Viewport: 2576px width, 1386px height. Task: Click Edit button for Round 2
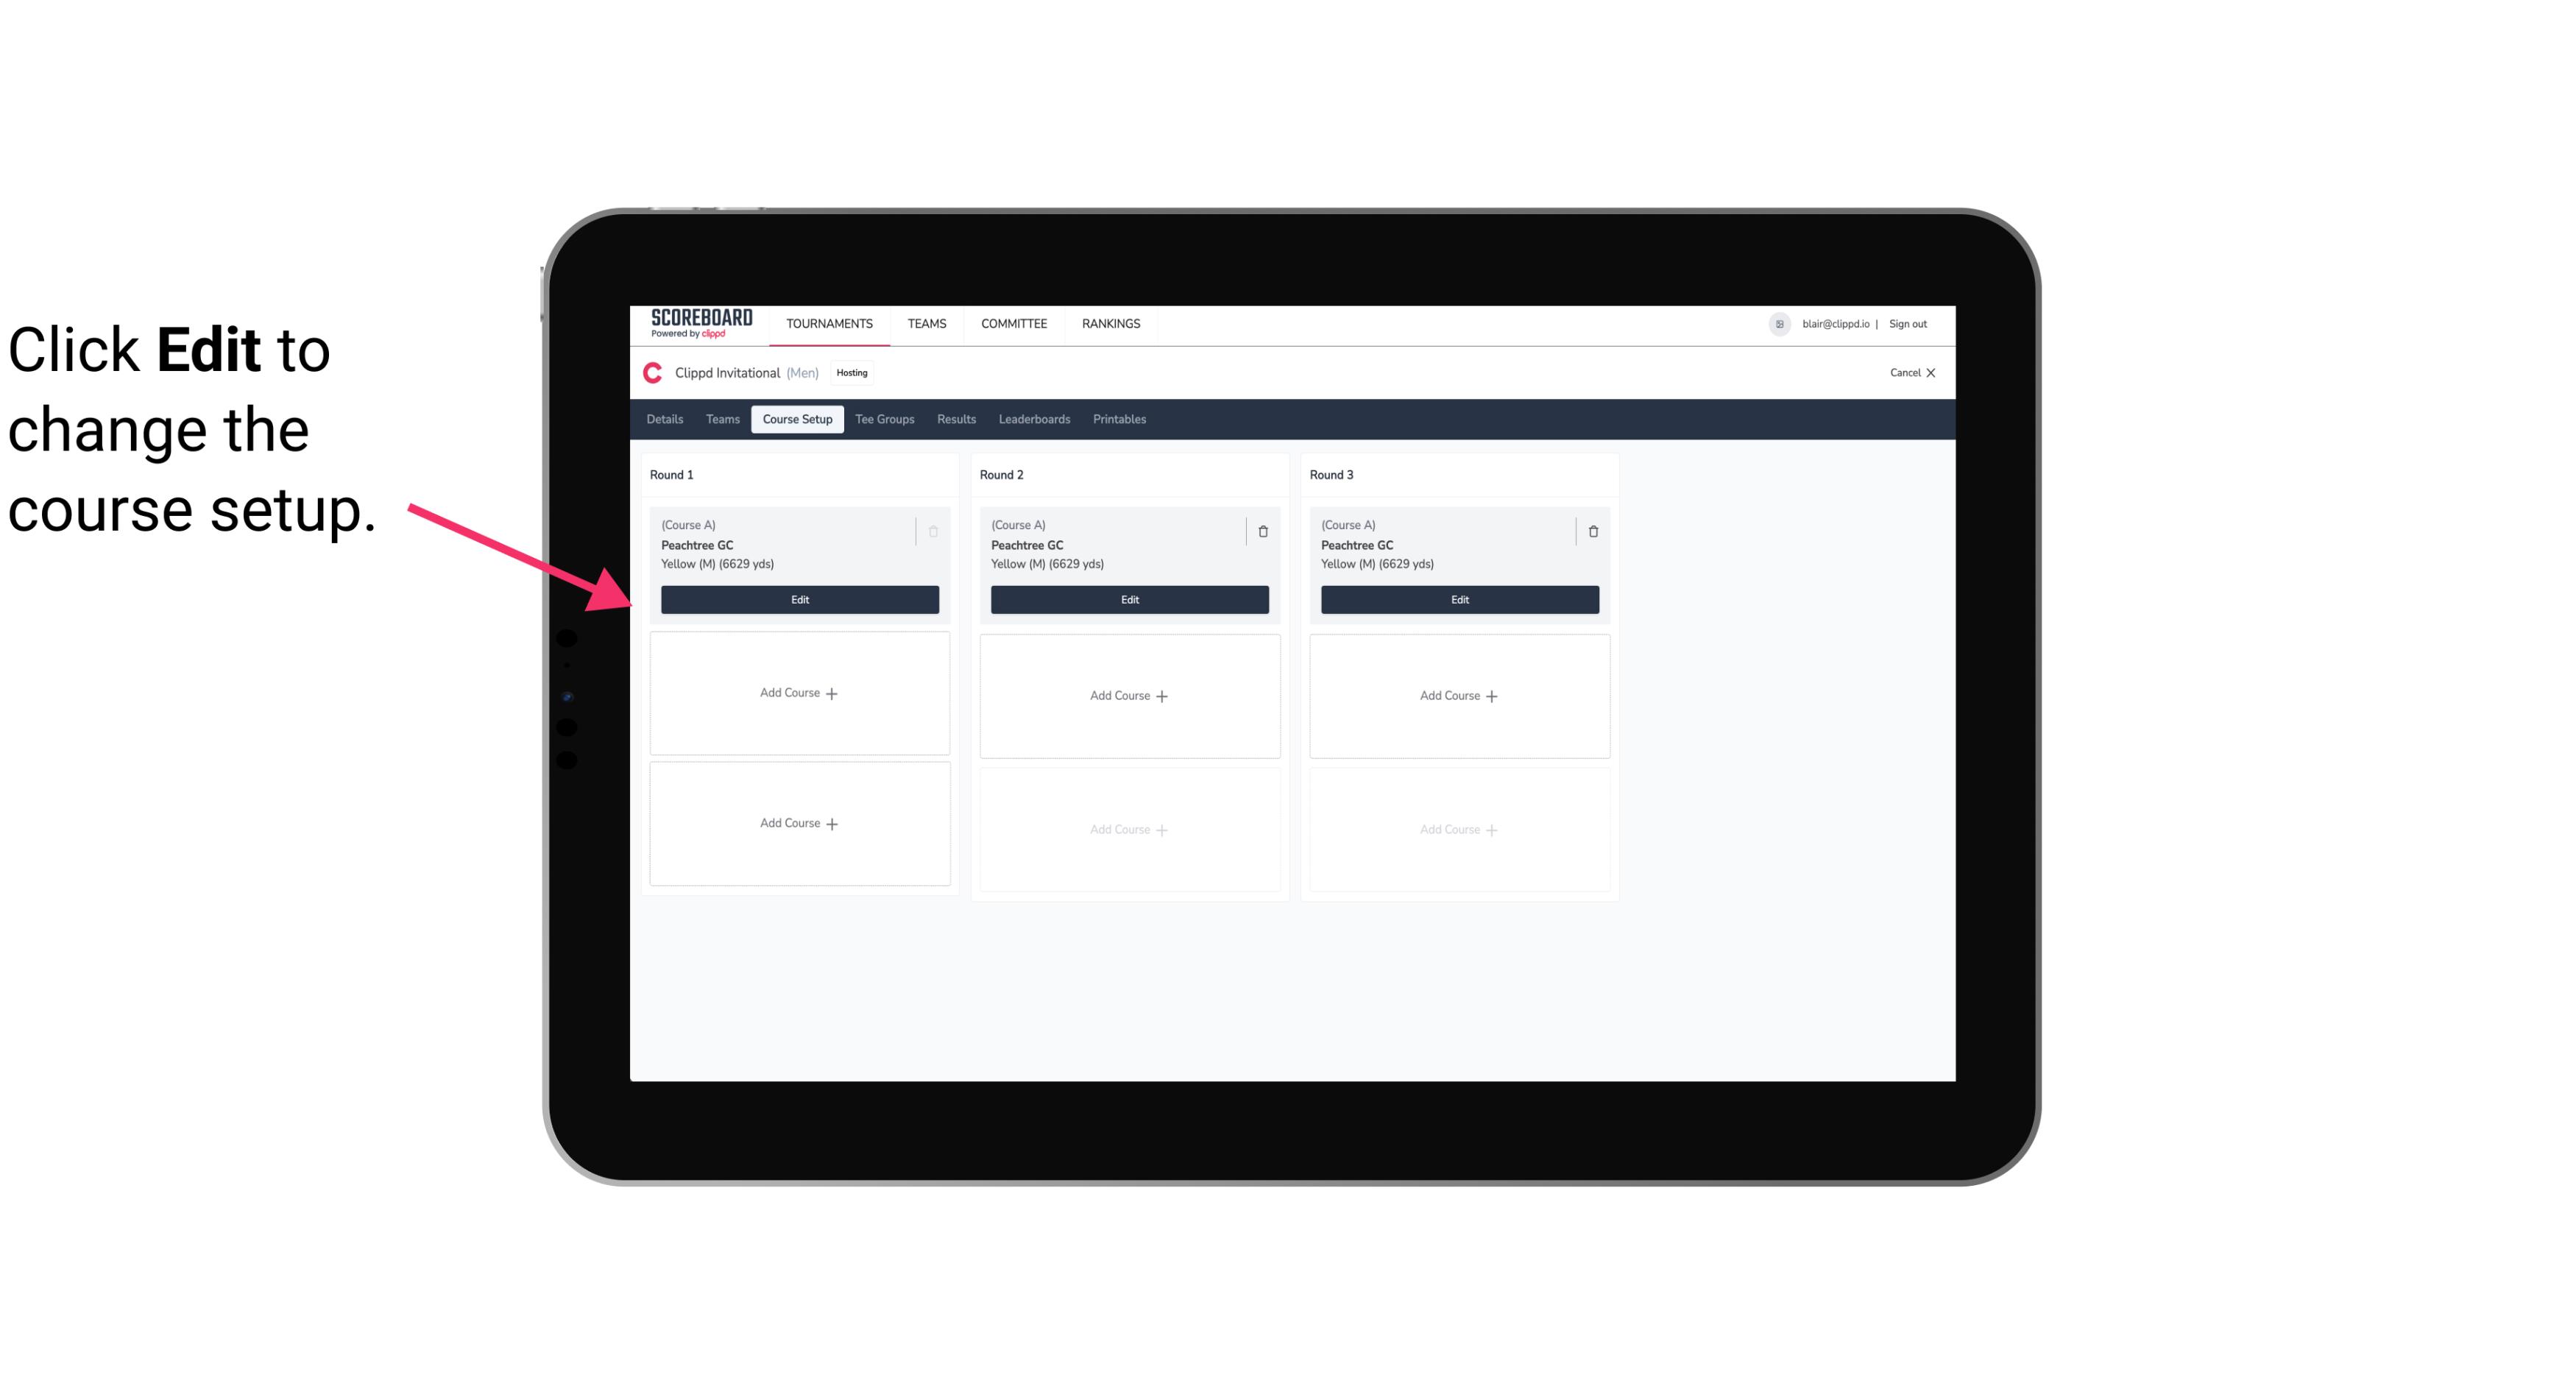coord(1128,598)
